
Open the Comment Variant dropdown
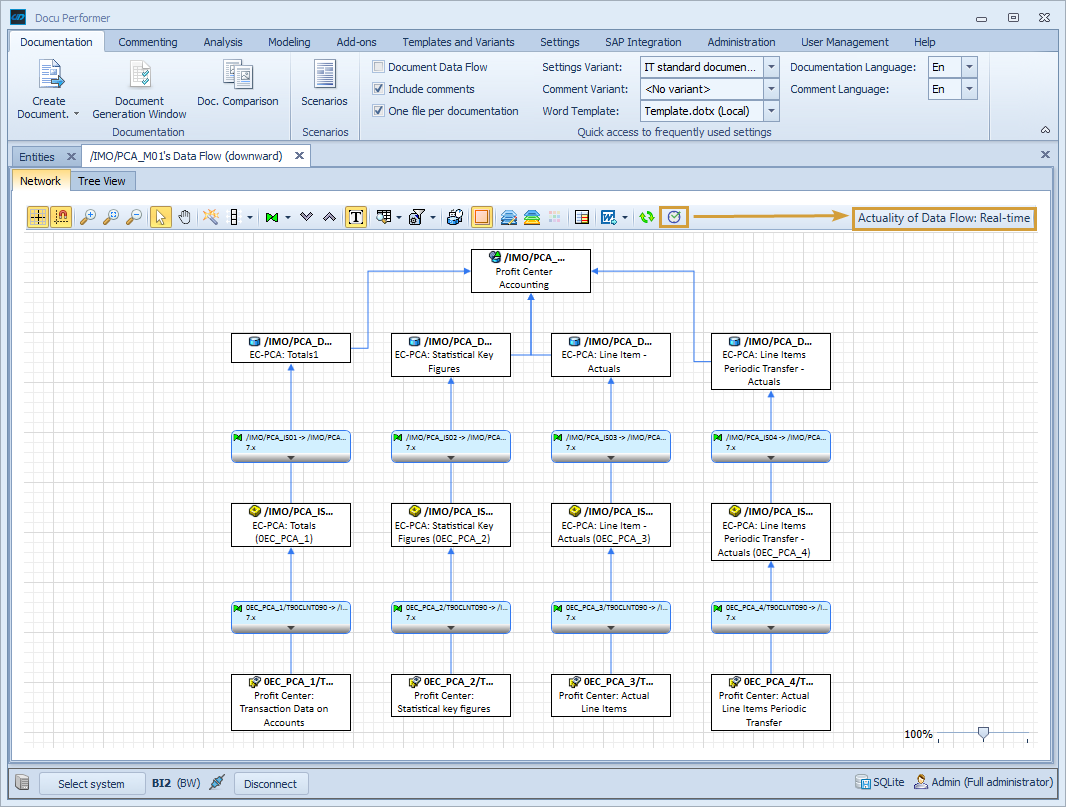pos(769,89)
